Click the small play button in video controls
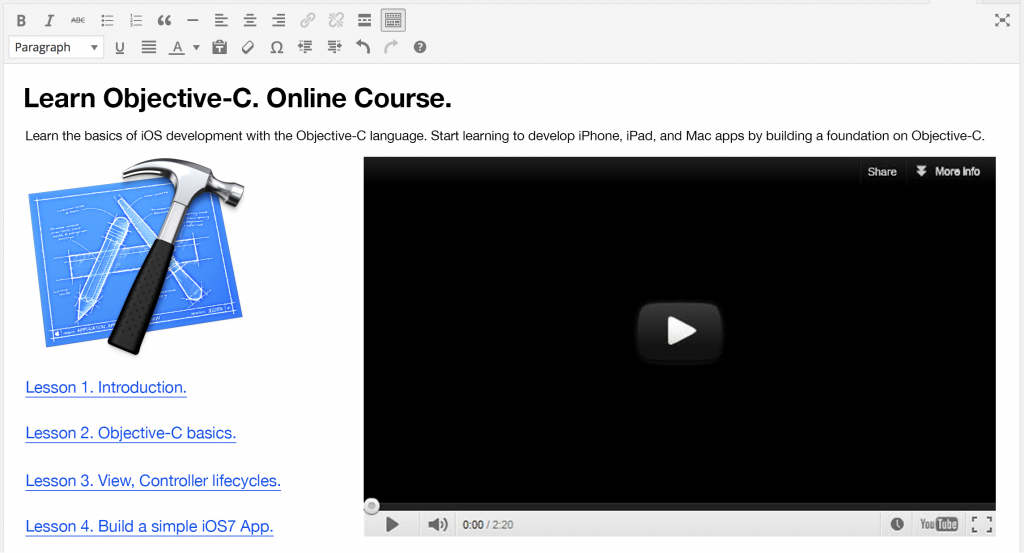The width and height of the screenshot is (1024, 553). (392, 524)
